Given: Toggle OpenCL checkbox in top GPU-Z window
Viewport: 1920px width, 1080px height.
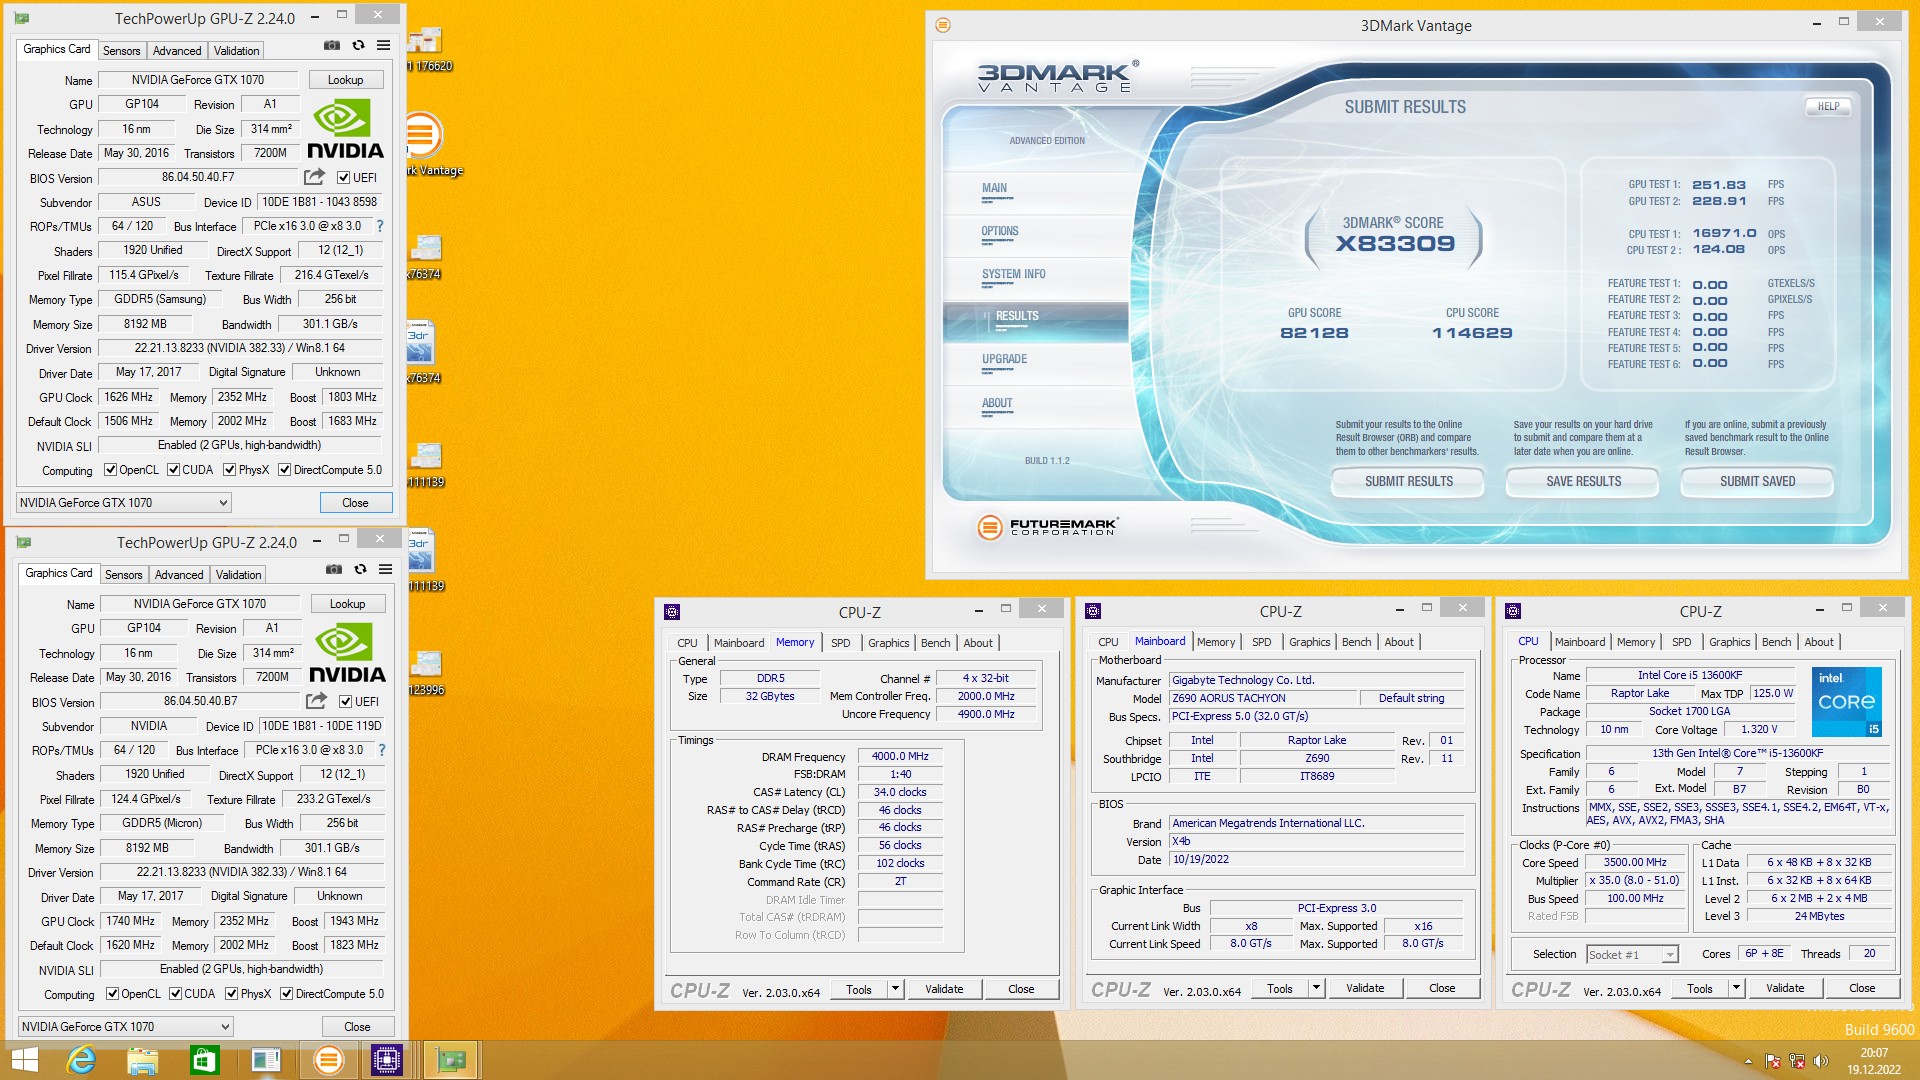Looking at the screenshot, I should [x=111, y=470].
